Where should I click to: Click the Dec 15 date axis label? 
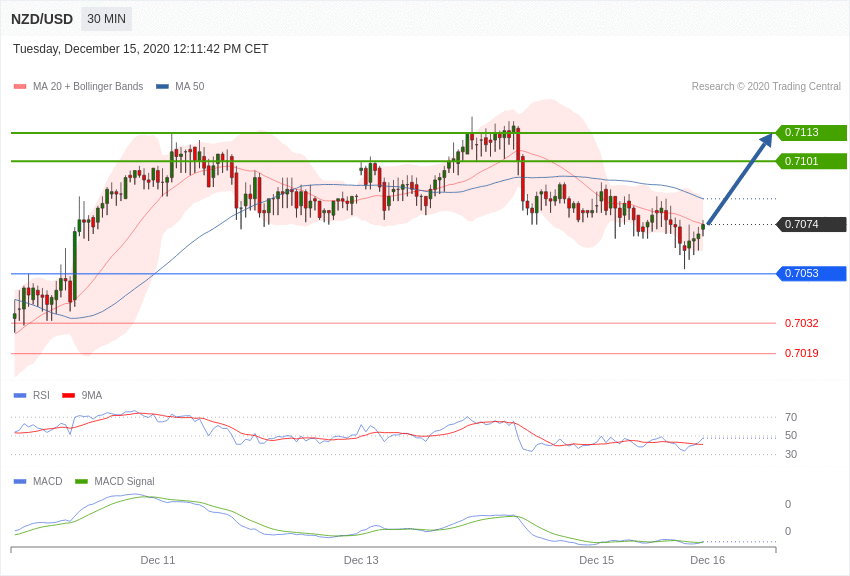pos(597,560)
